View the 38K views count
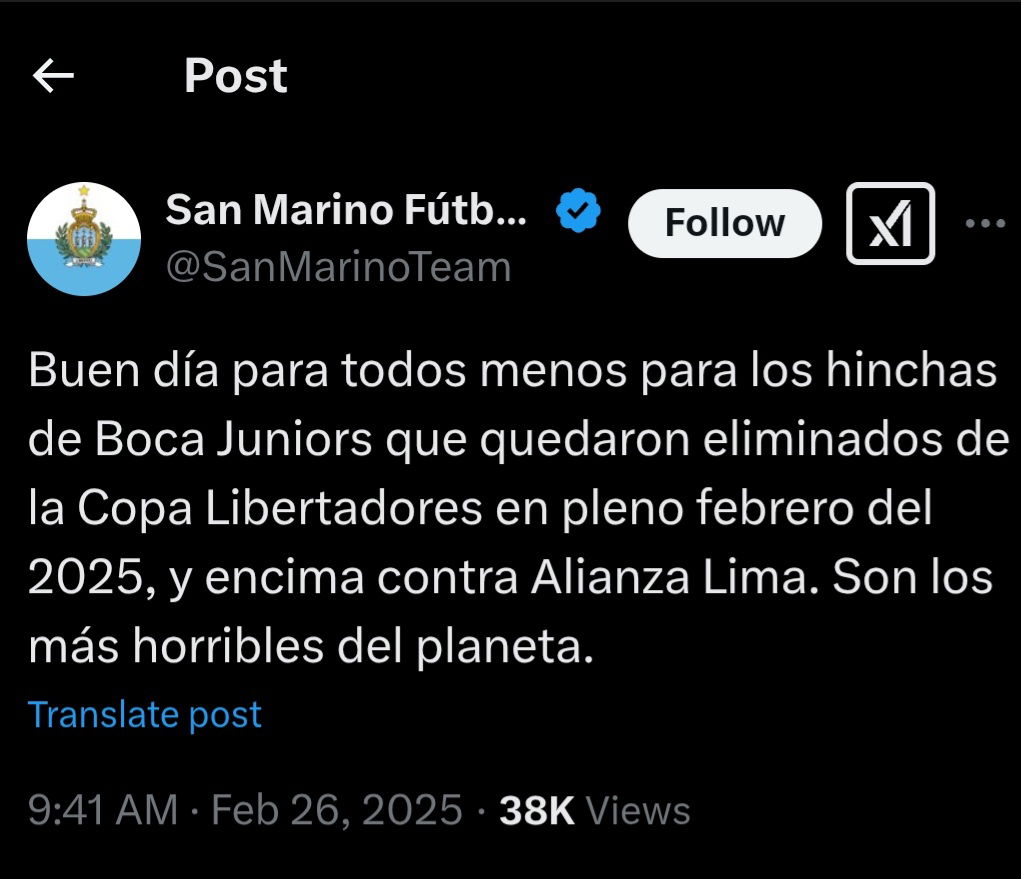This screenshot has width=1021, height=879. tap(537, 811)
